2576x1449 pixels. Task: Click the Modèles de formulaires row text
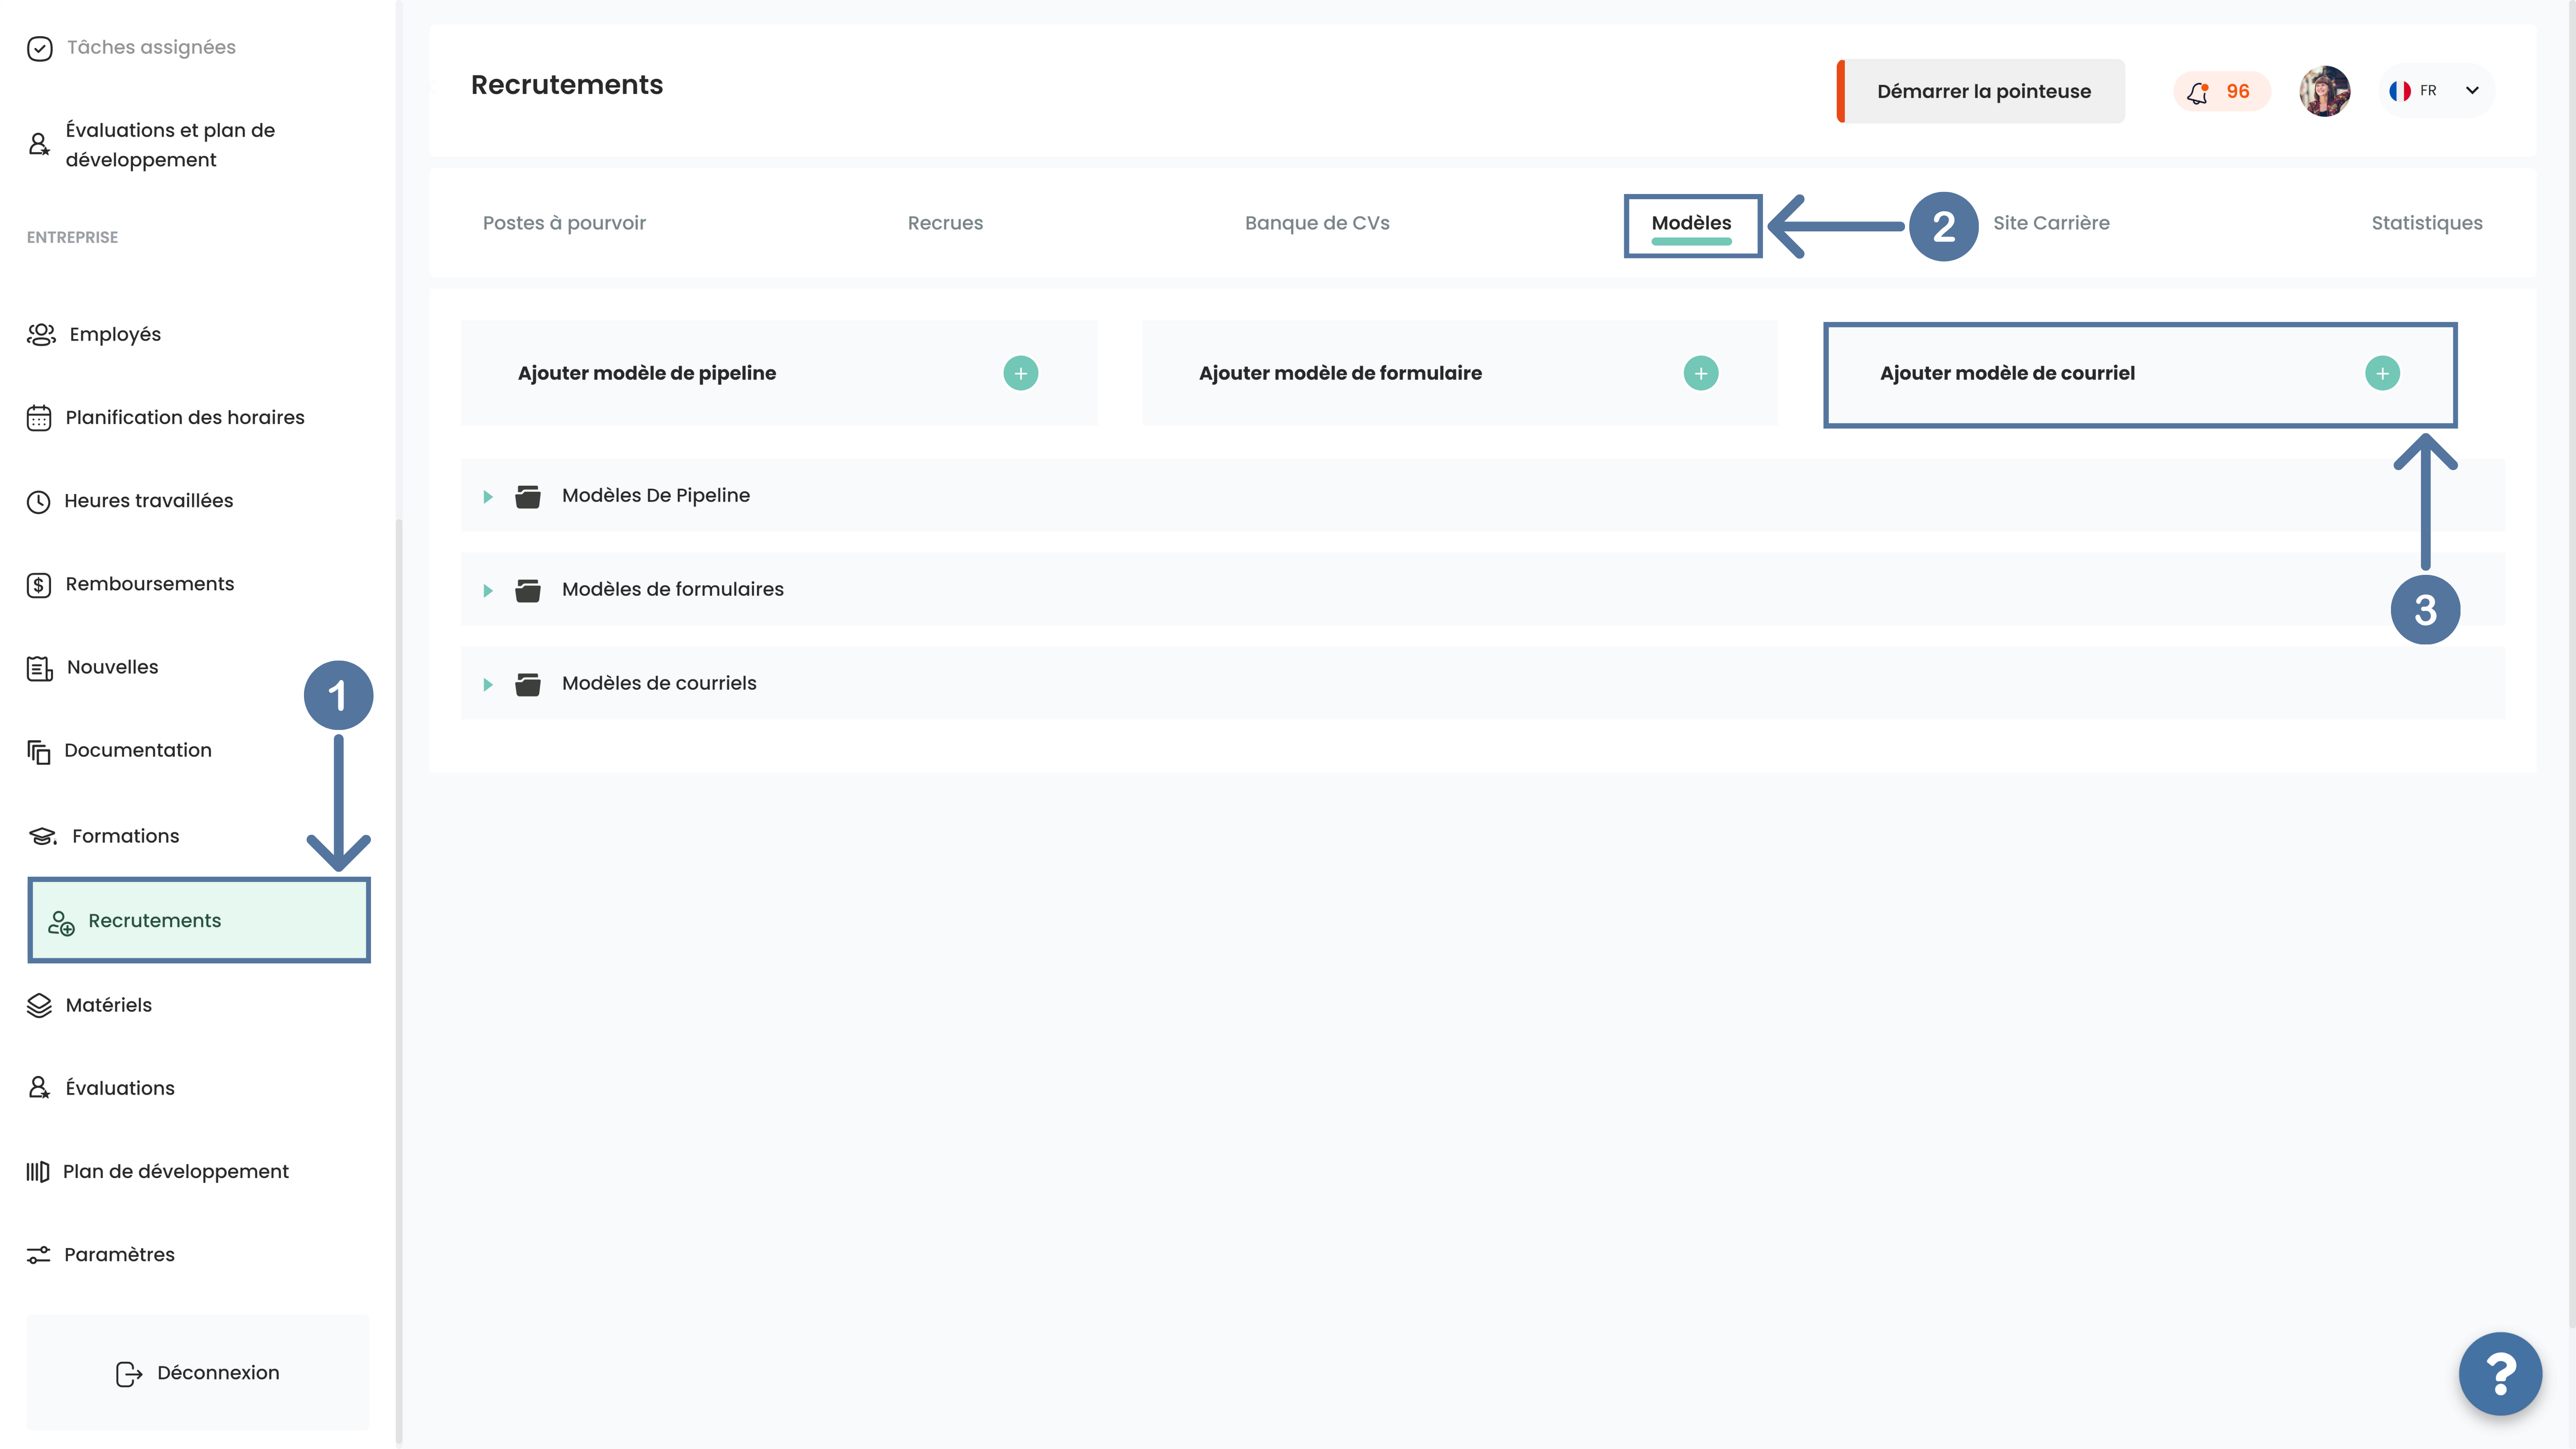(x=673, y=589)
